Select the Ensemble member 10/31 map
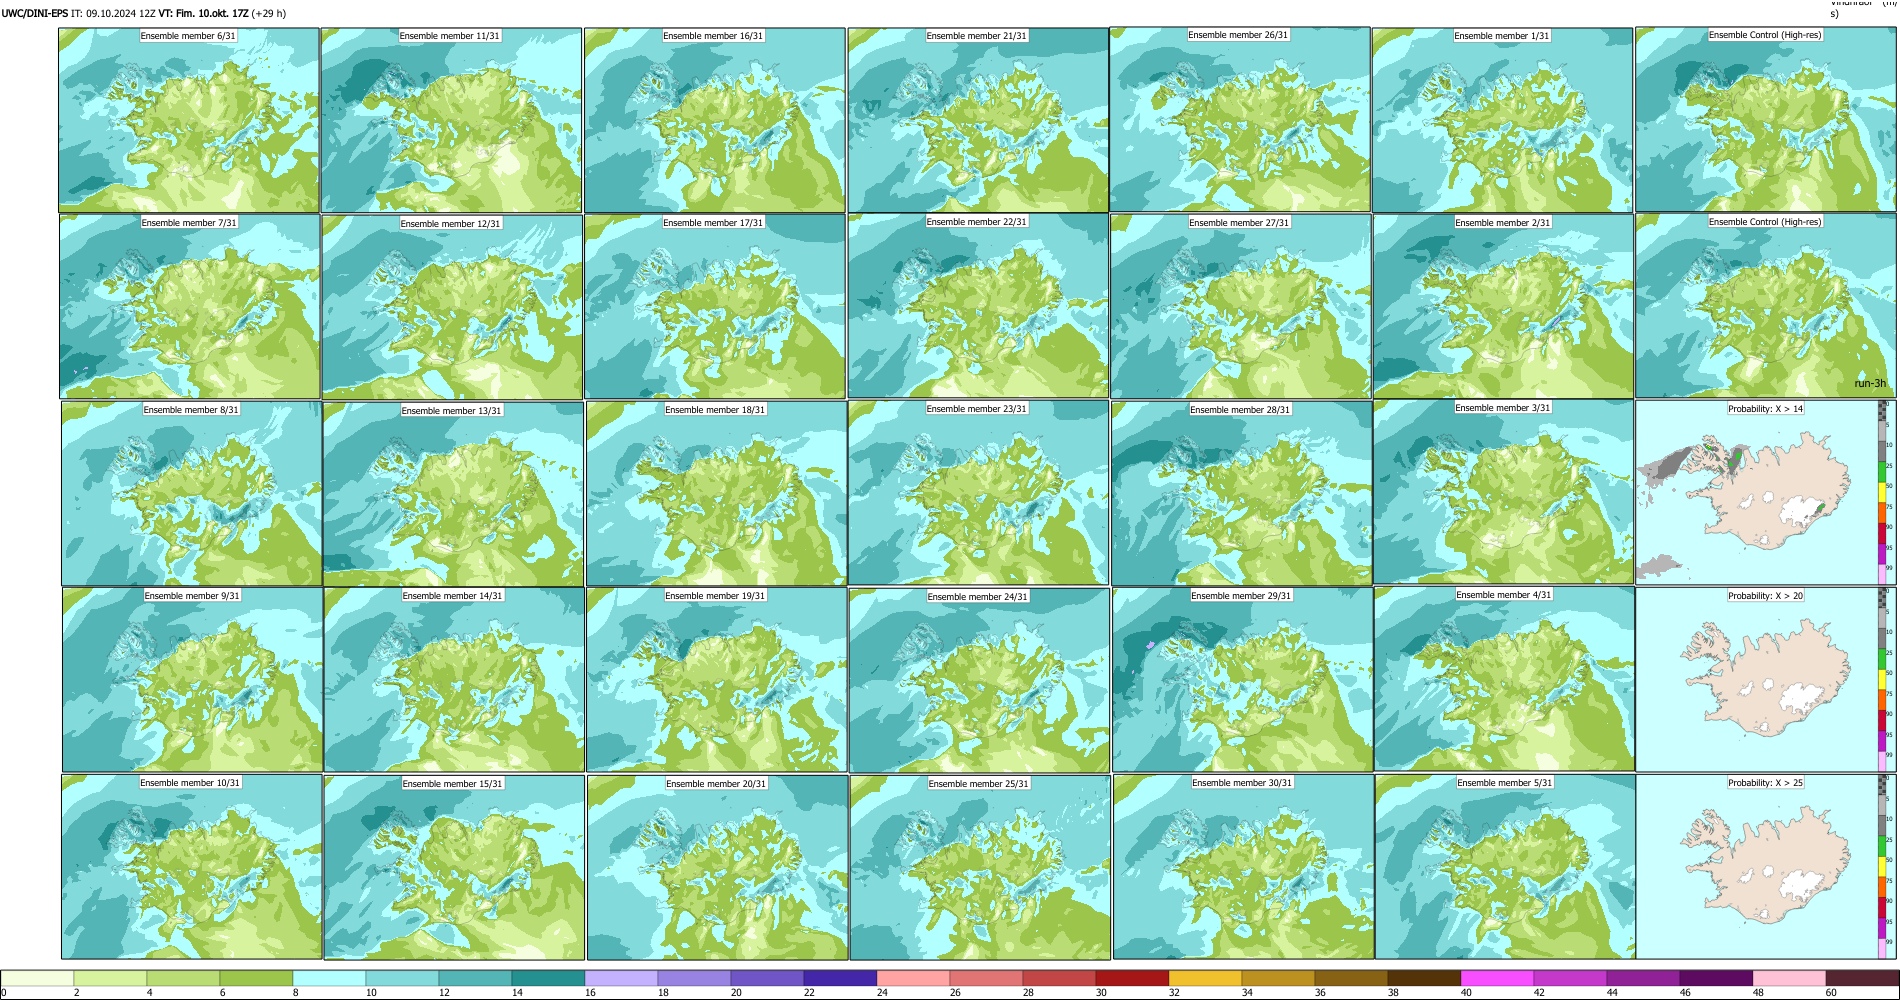Viewport: 1900px width, 1000px height. click(191, 867)
